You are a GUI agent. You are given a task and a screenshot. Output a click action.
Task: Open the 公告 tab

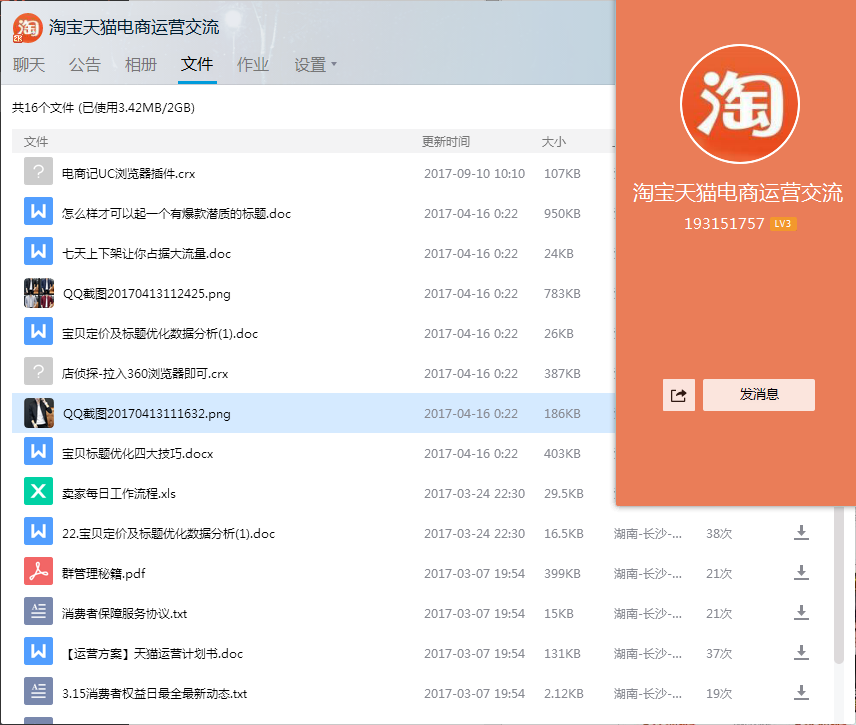tap(85, 65)
